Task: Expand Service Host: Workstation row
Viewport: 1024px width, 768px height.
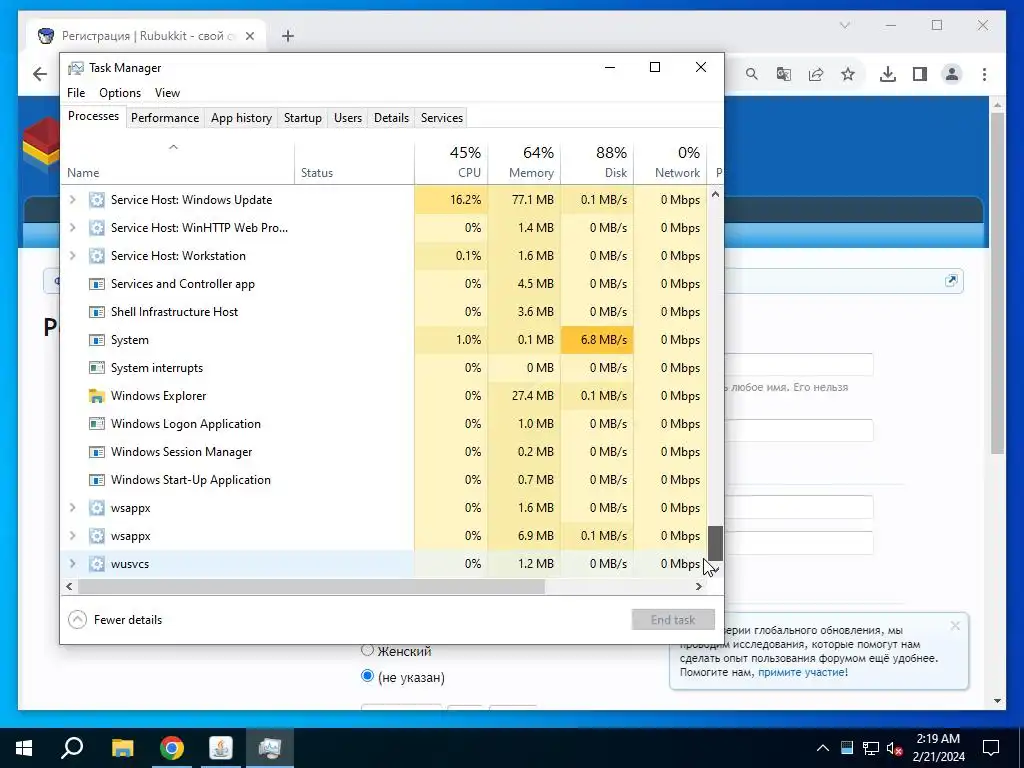Action: [72, 256]
